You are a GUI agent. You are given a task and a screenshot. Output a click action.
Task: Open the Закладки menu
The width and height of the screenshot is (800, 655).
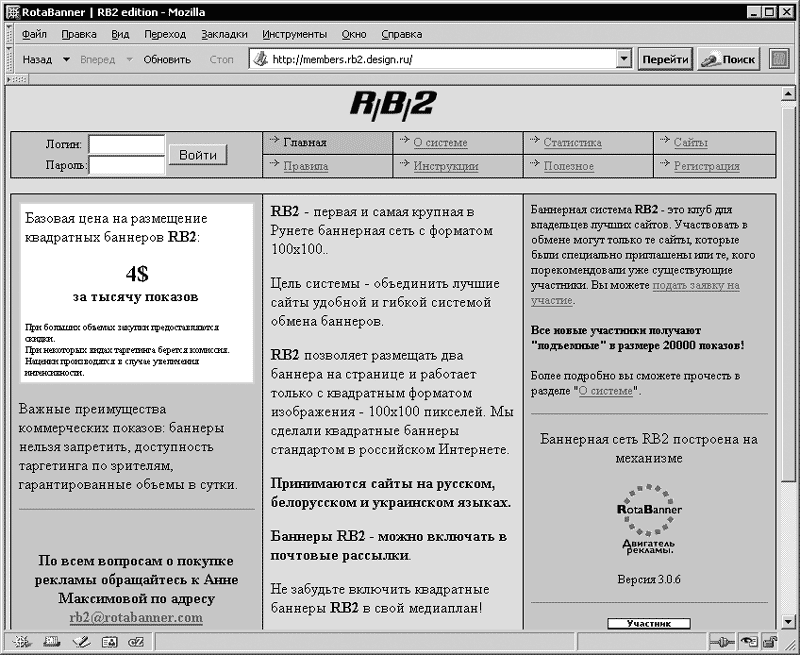click(x=224, y=34)
